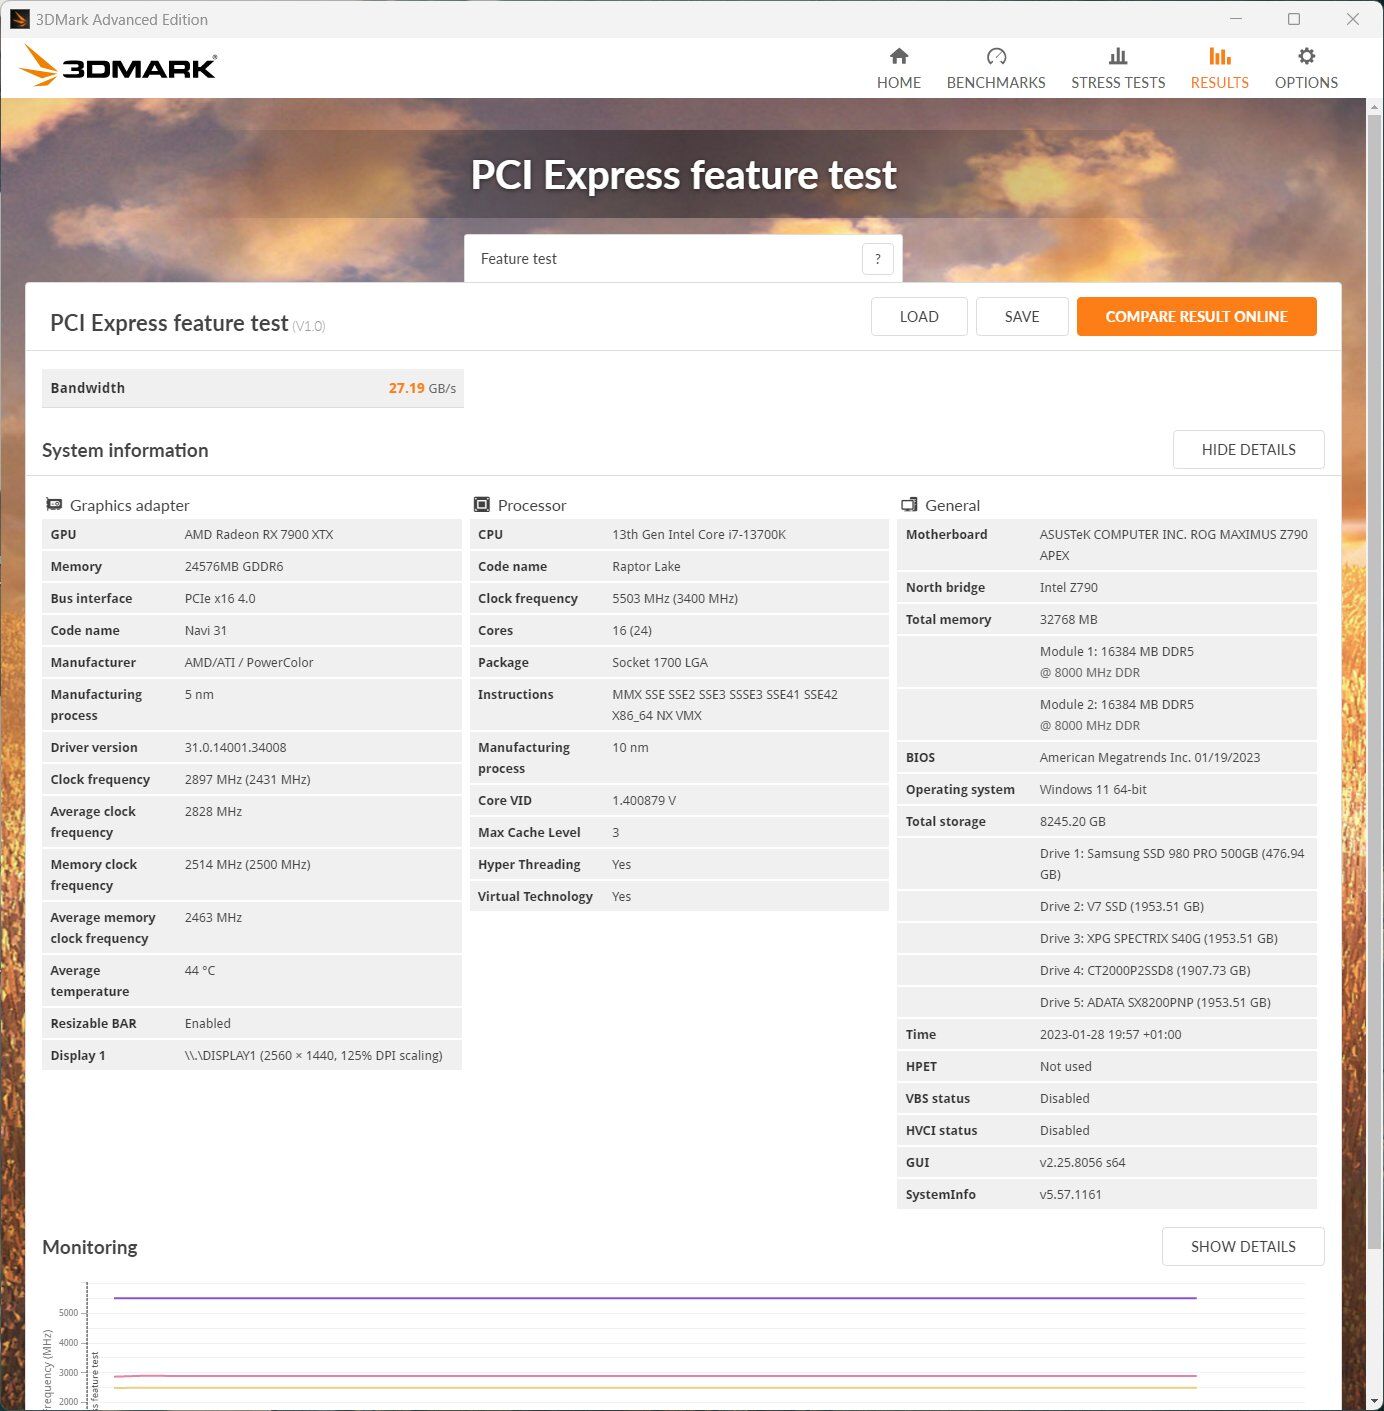Click the Options gear icon
Viewport: 1384px width, 1411px height.
coord(1306,56)
